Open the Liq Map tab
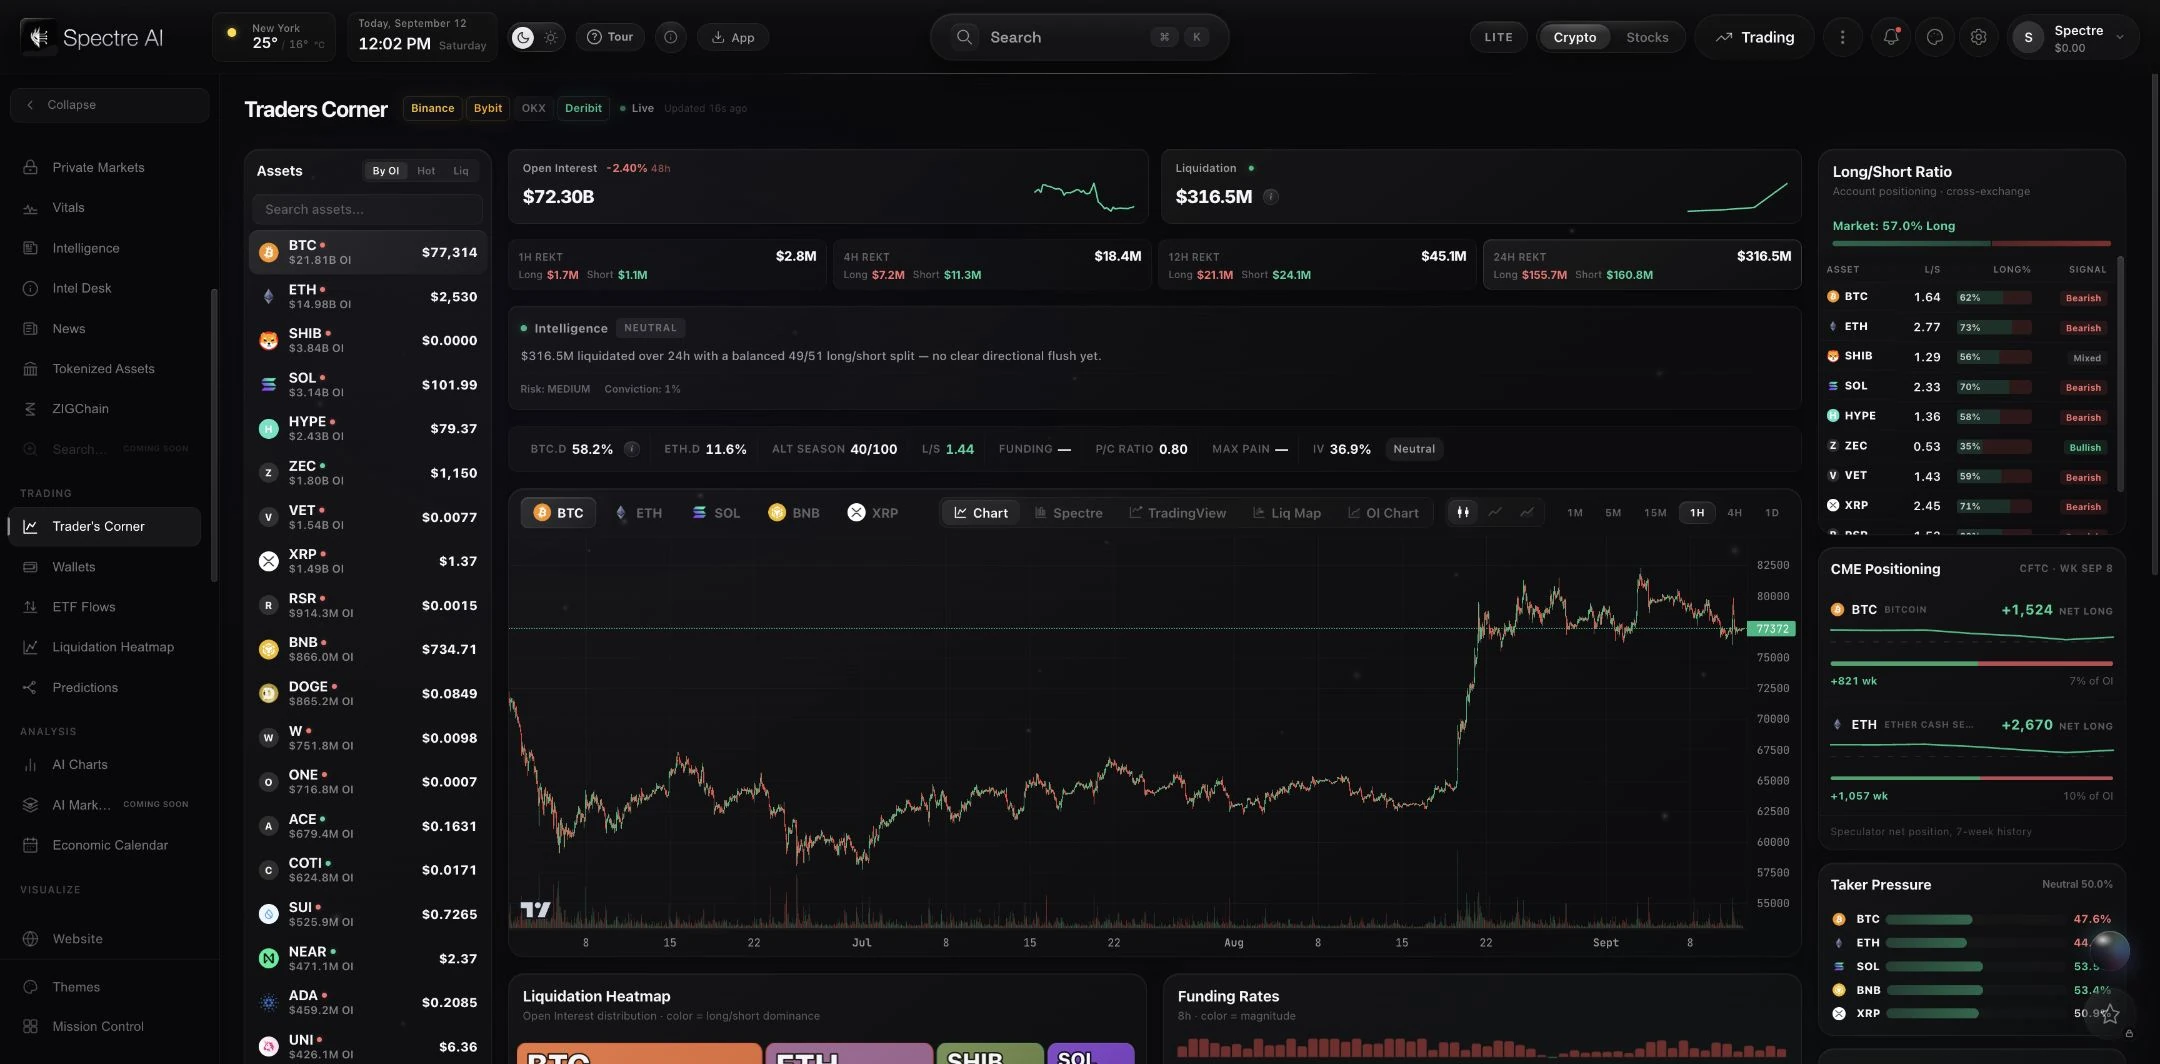 coord(1286,513)
